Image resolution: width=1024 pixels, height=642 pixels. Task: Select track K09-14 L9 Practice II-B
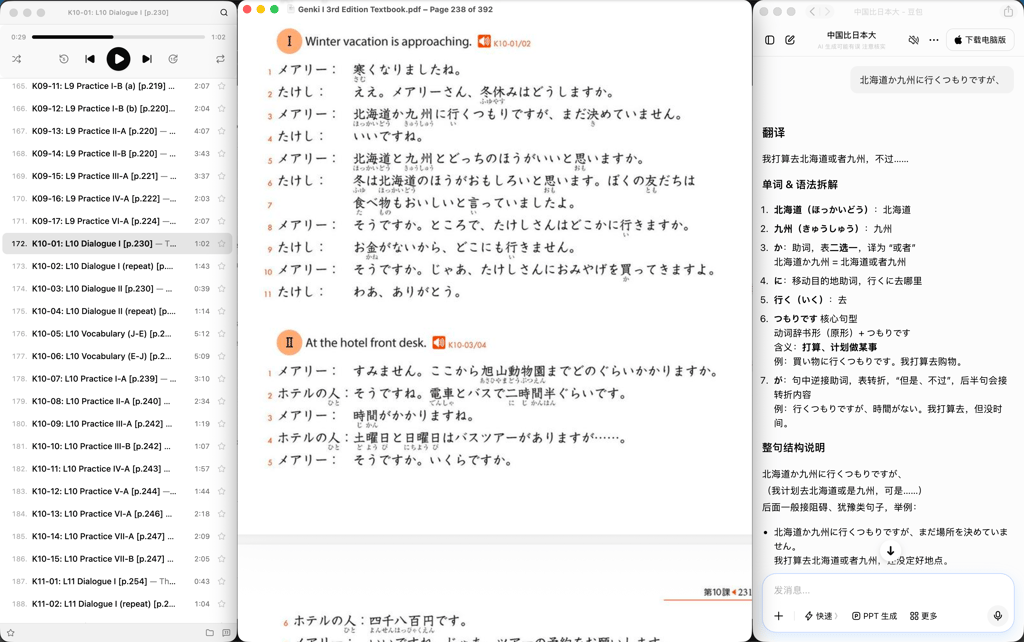coord(118,153)
